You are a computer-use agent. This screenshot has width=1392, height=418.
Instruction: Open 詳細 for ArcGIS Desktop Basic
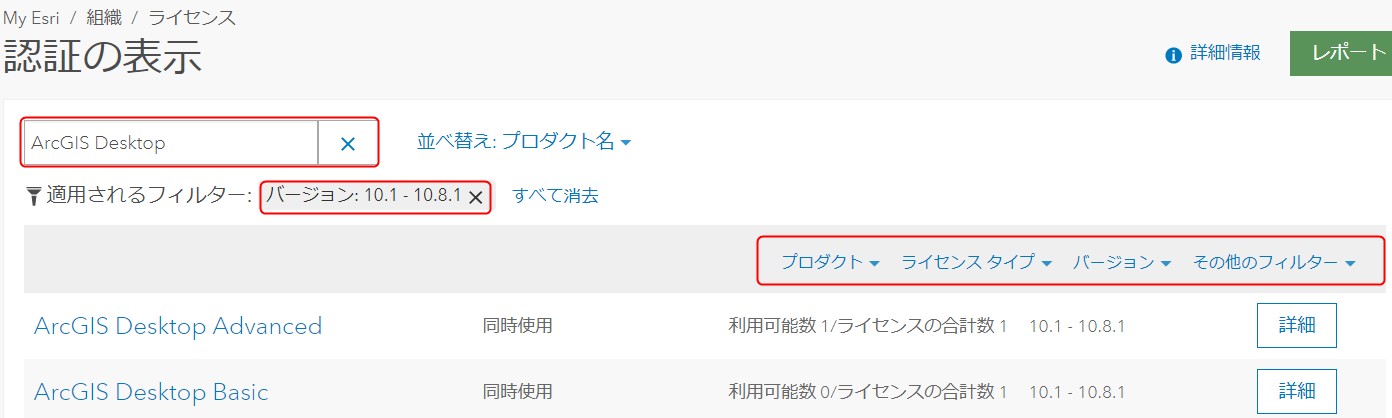click(x=1297, y=391)
